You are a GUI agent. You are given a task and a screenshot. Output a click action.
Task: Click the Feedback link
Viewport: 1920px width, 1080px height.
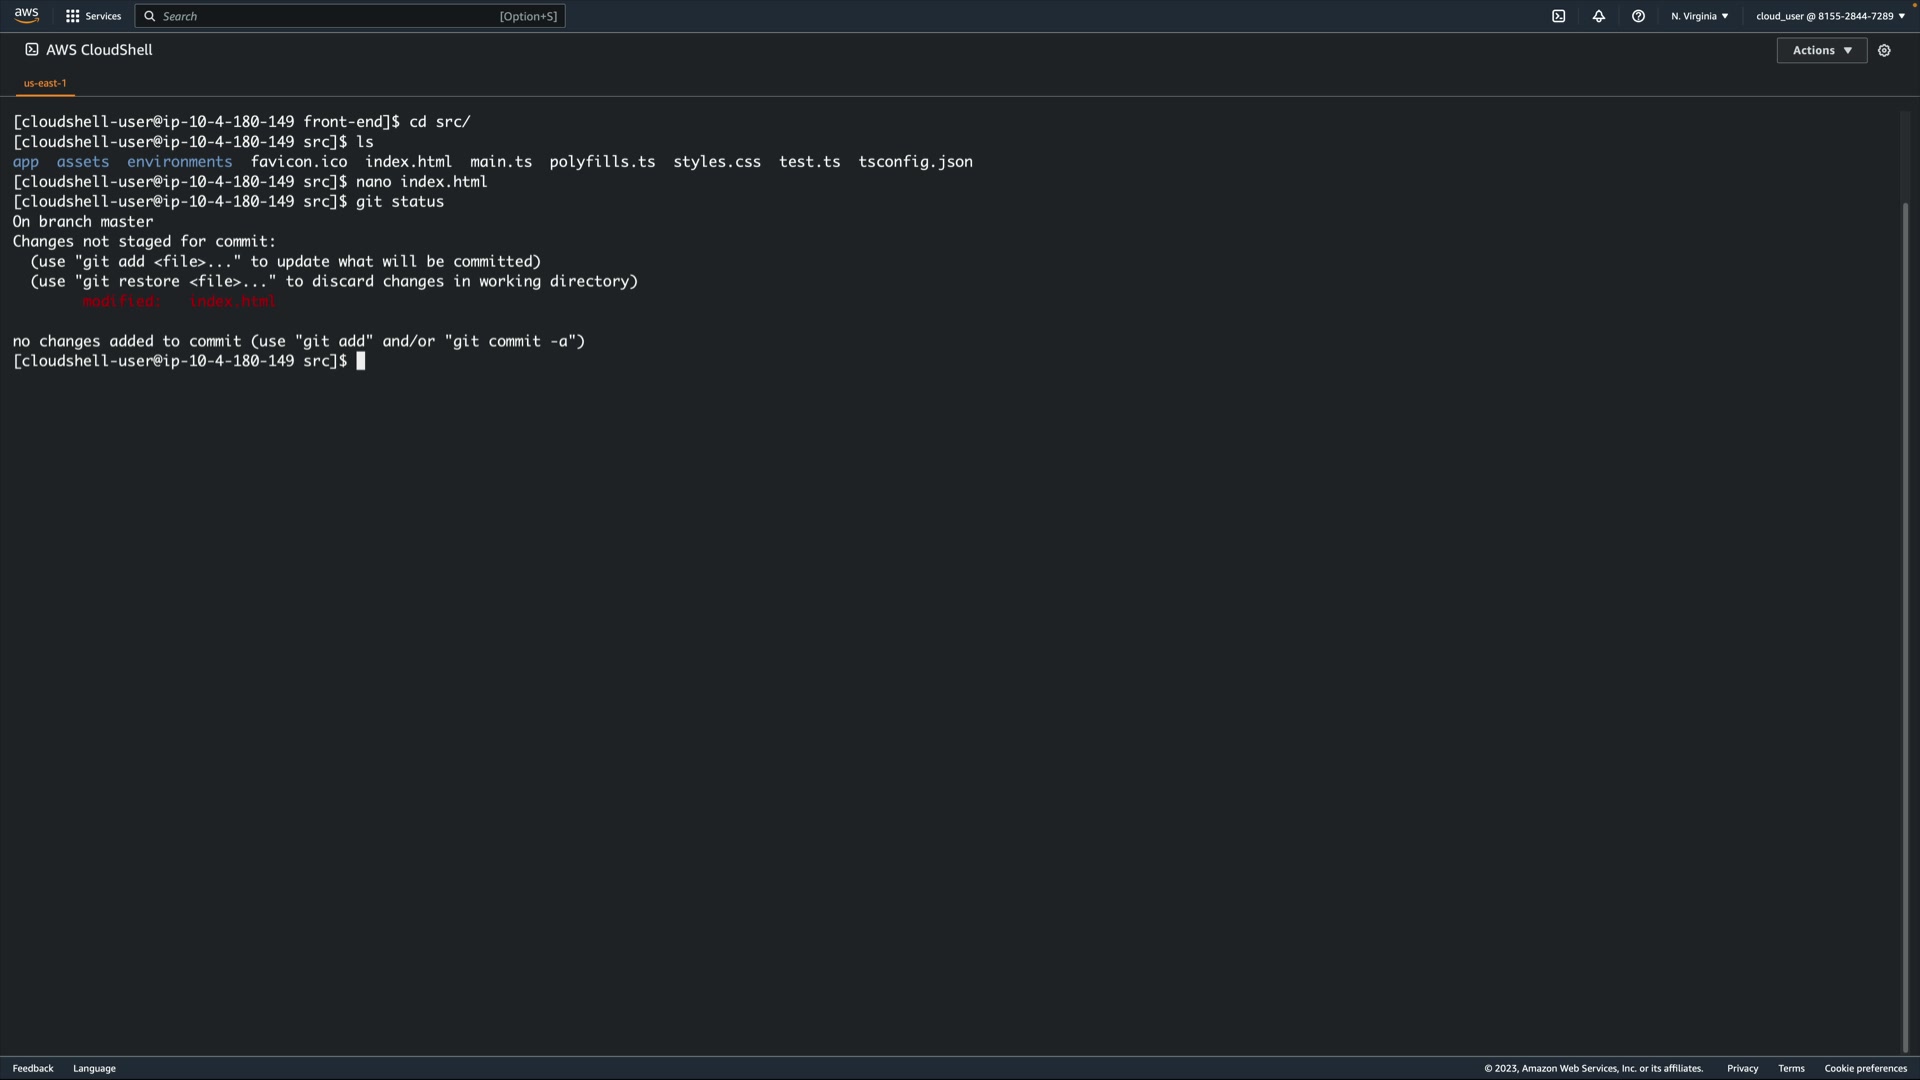[x=33, y=1068]
